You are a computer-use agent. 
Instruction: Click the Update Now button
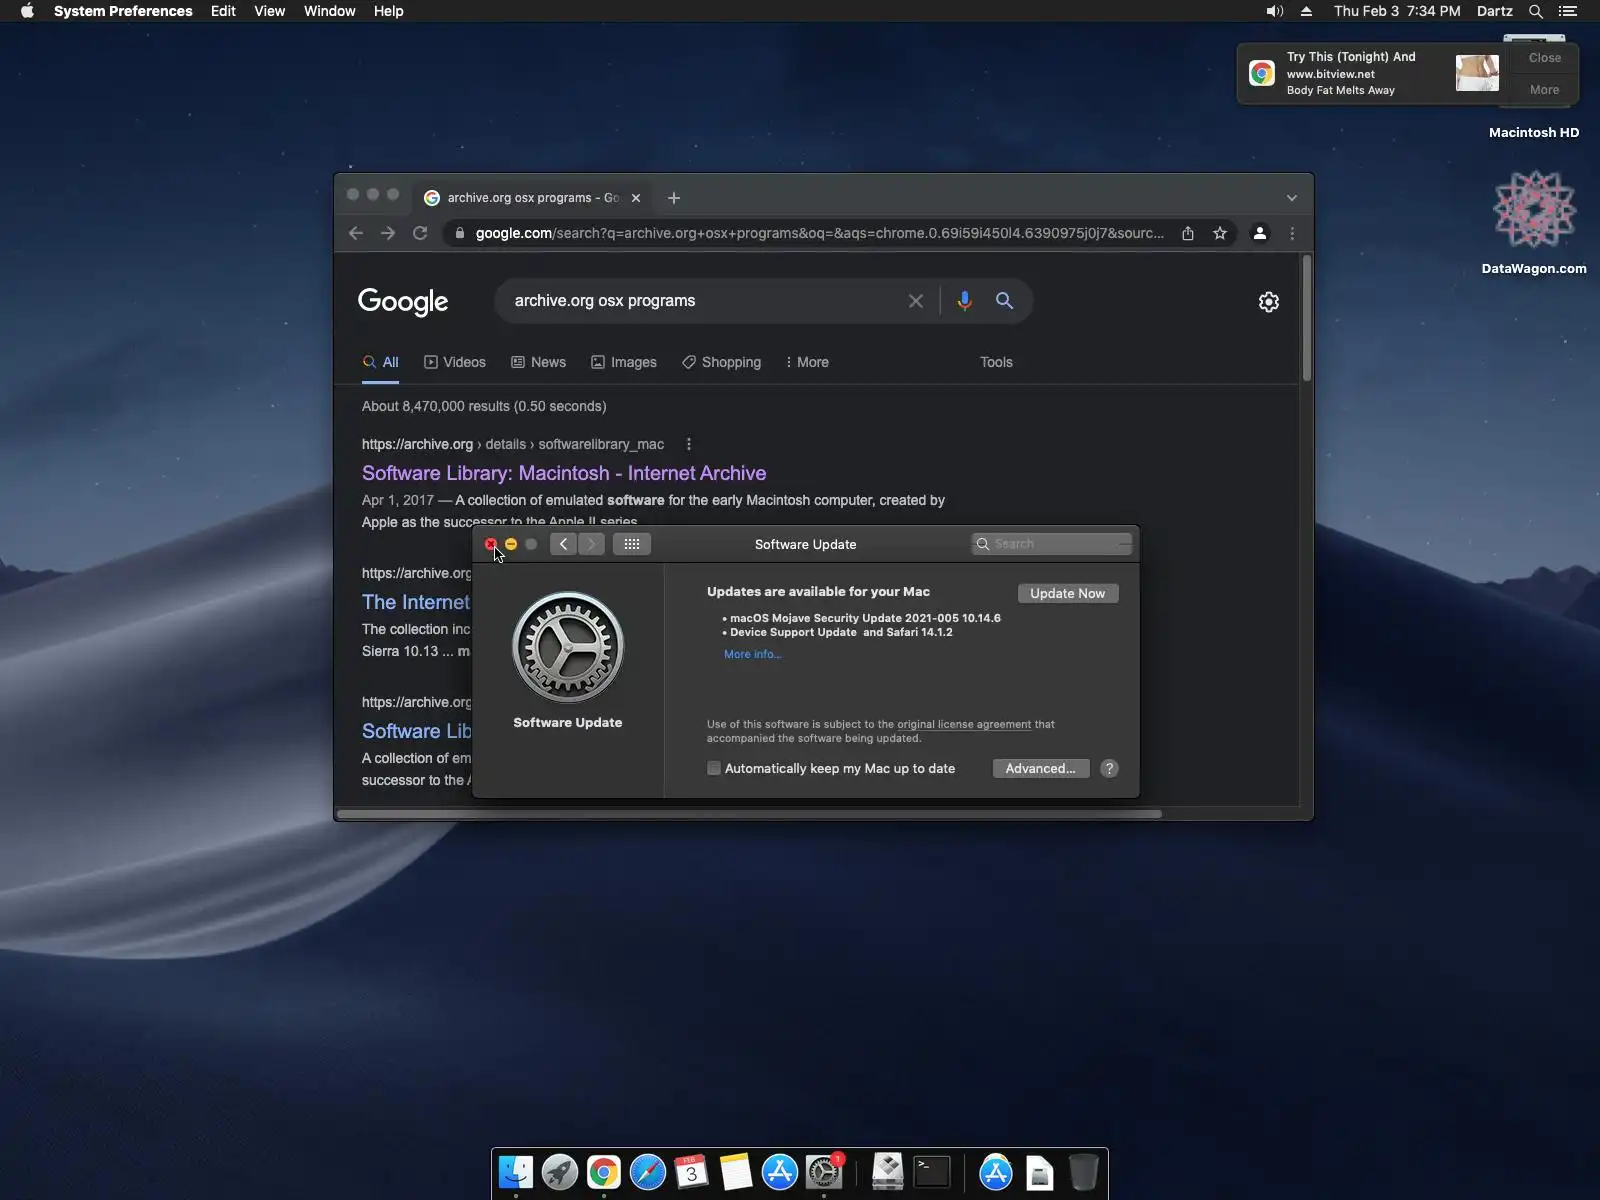1068,593
